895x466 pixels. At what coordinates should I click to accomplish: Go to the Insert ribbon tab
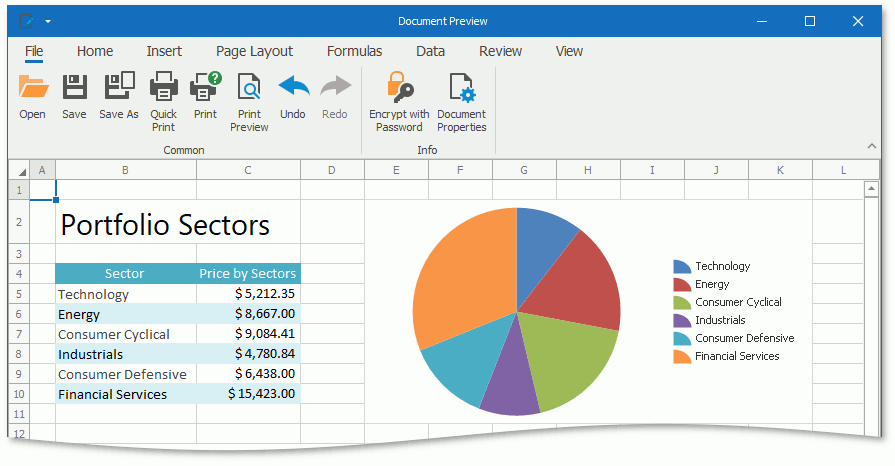[164, 51]
